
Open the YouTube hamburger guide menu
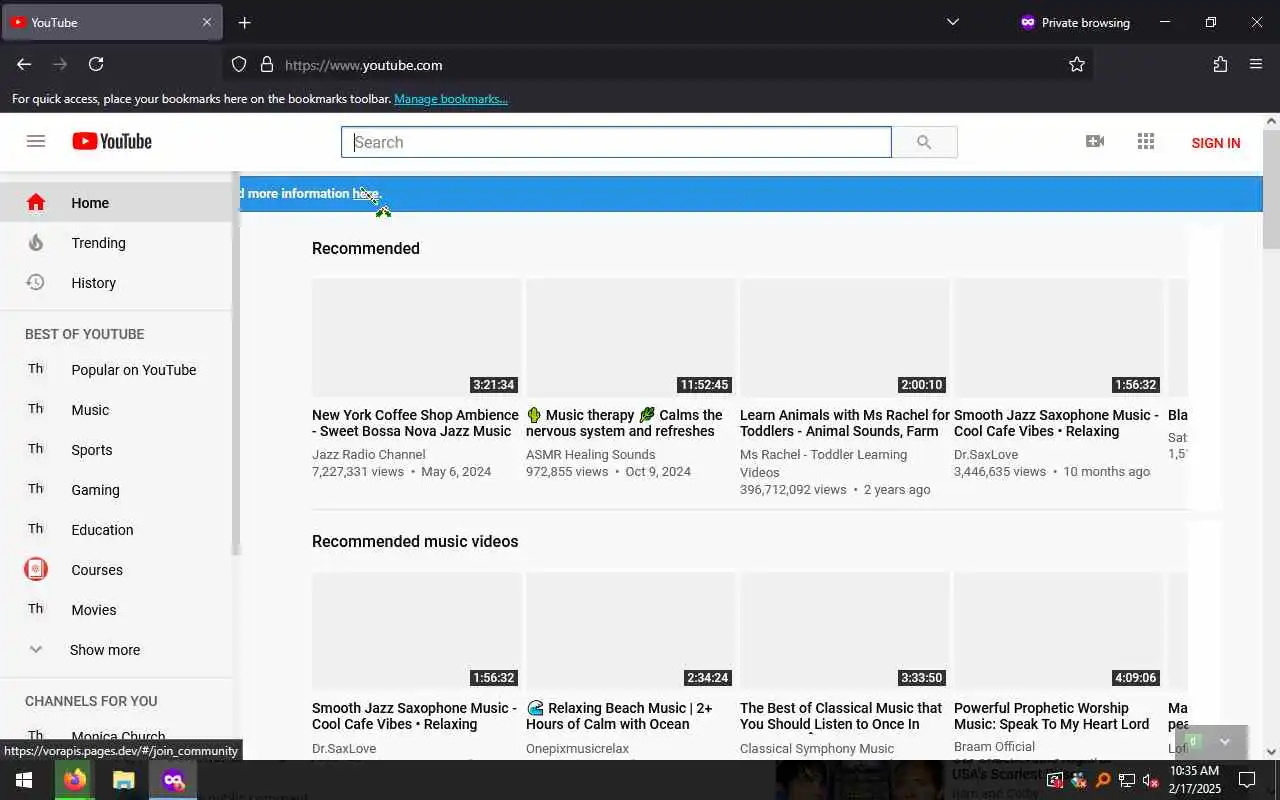(36, 141)
